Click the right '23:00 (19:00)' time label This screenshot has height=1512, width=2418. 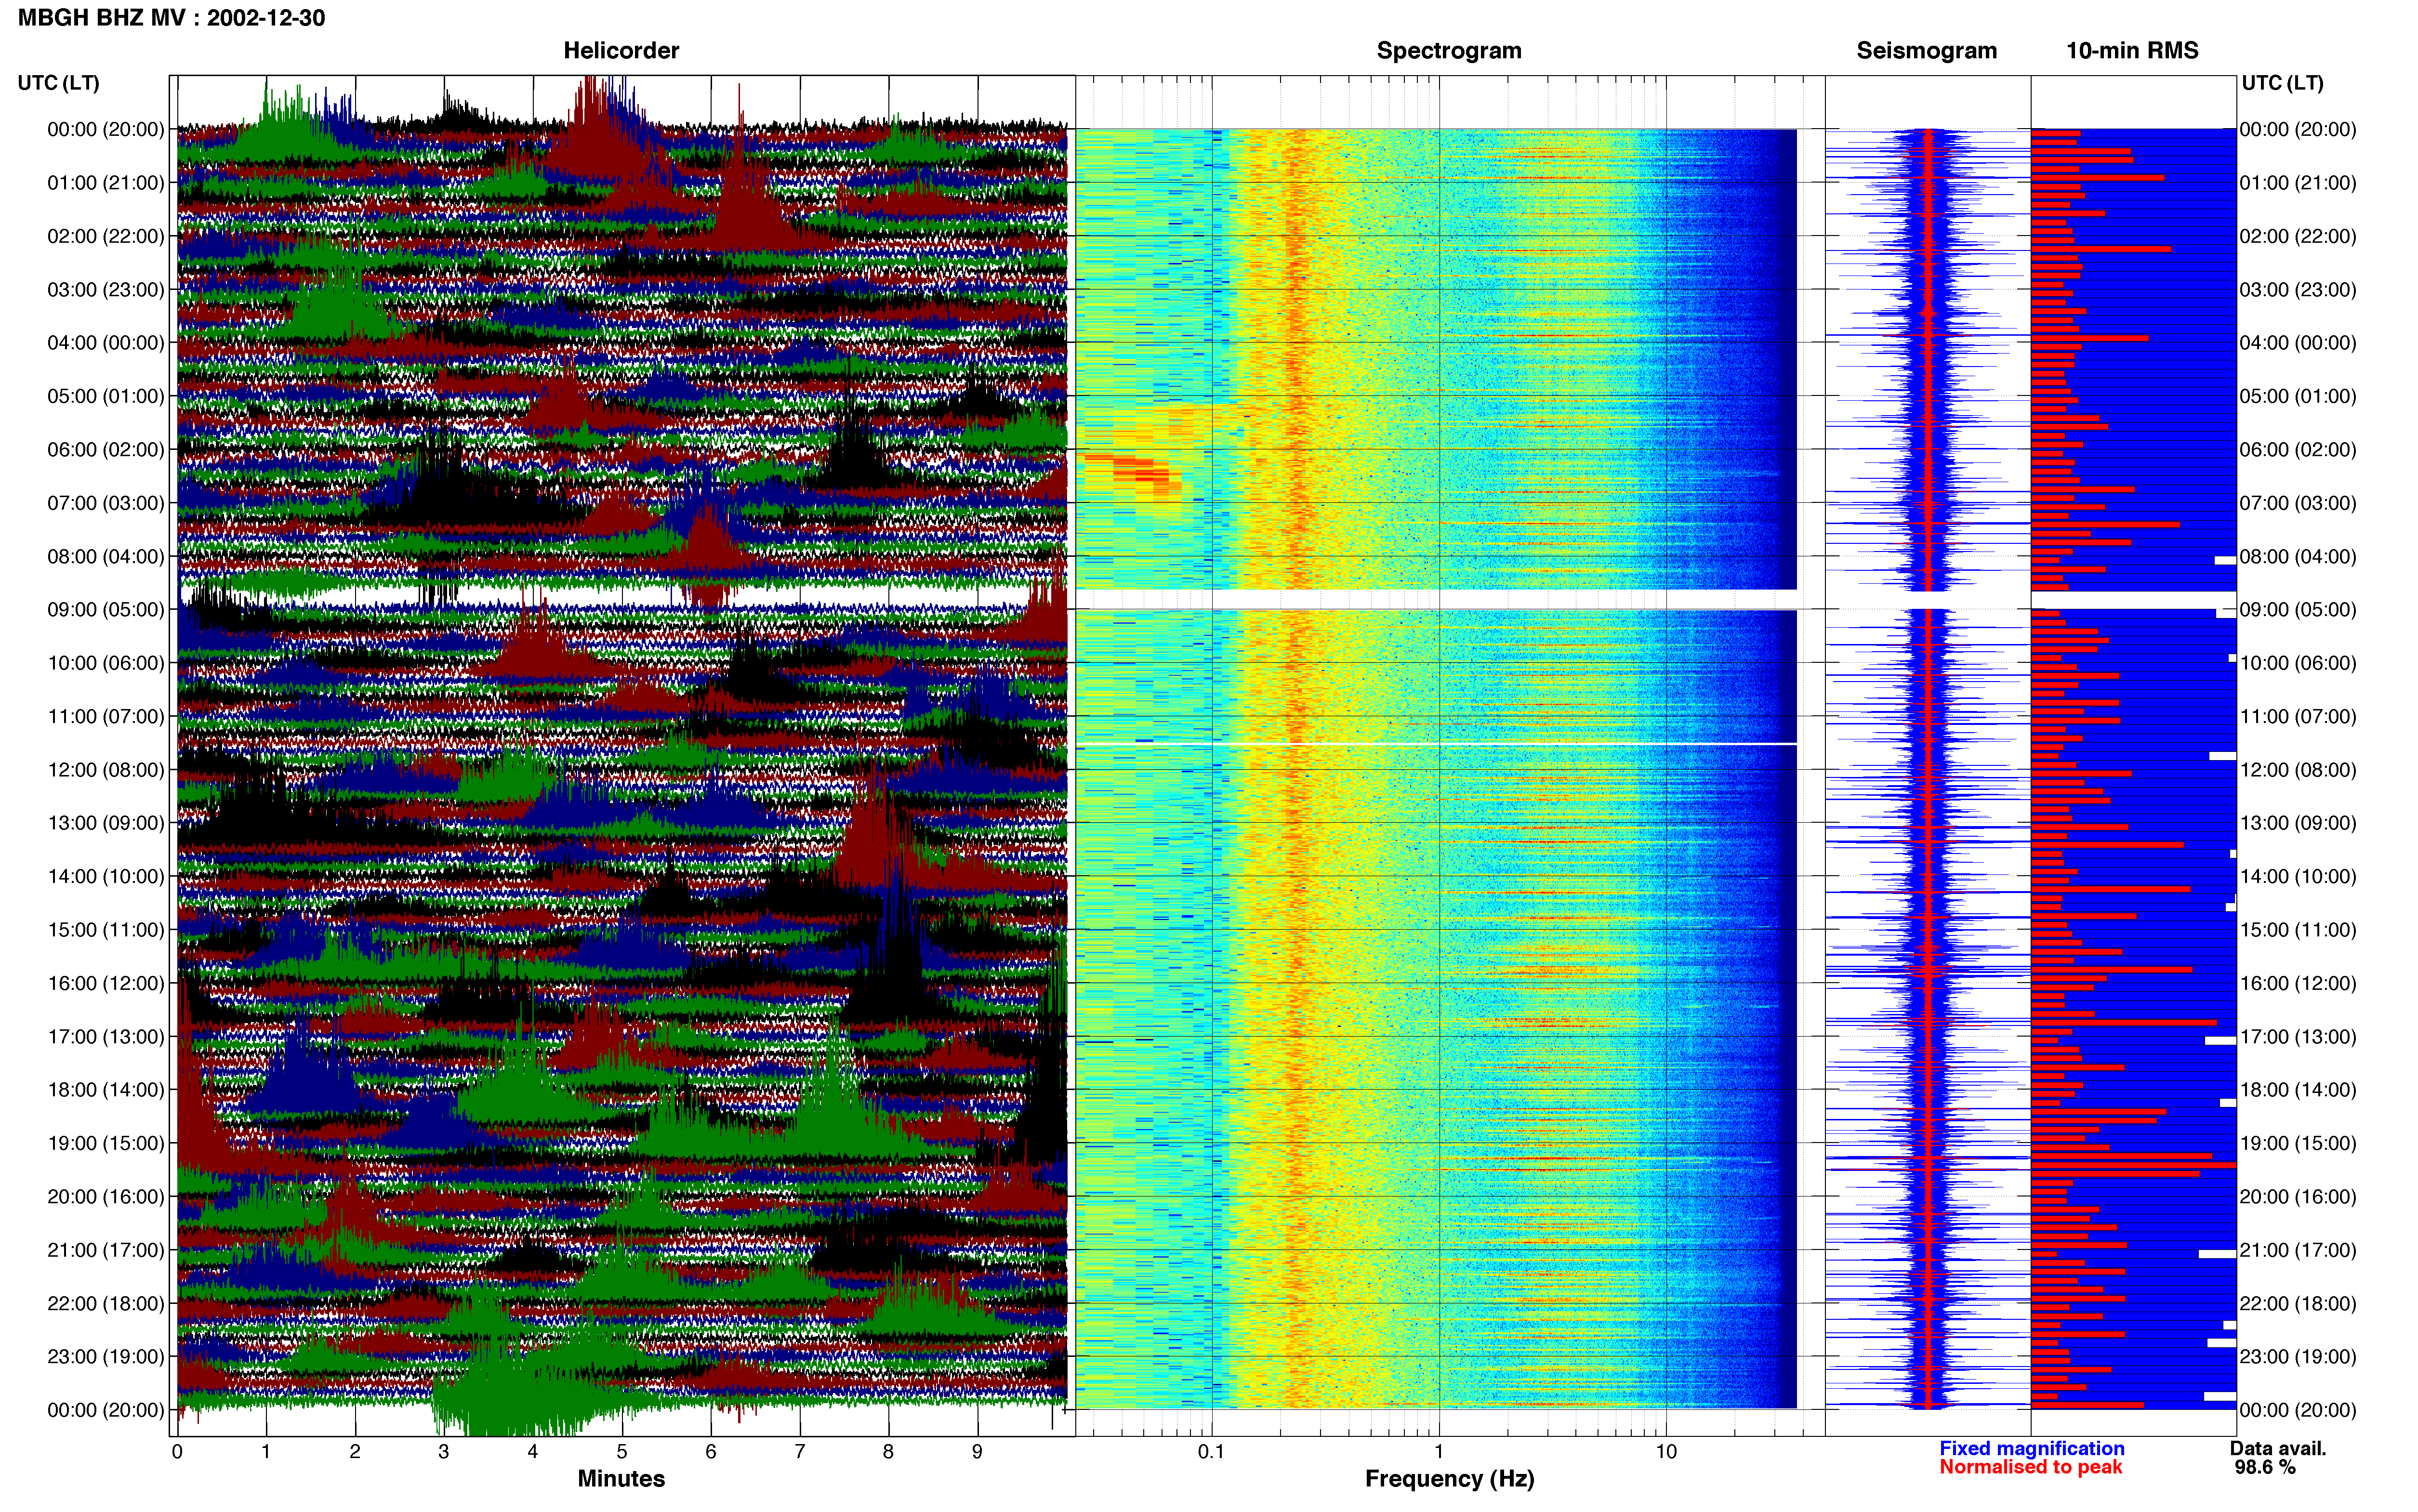tap(2298, 1356)
